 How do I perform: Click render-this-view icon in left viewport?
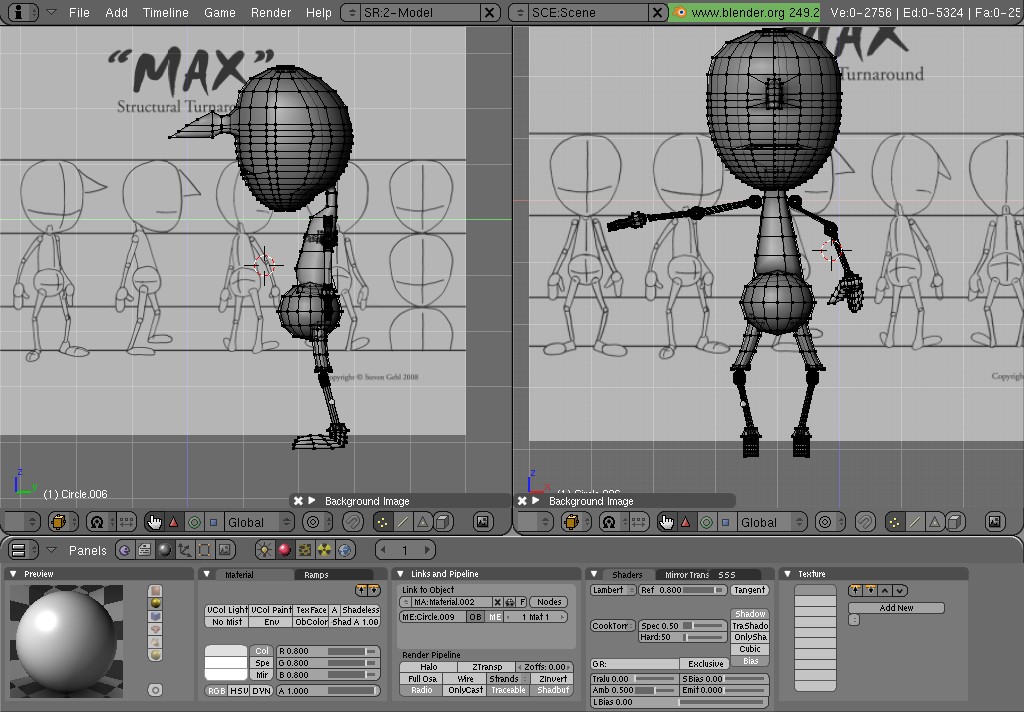click(483, 522)
